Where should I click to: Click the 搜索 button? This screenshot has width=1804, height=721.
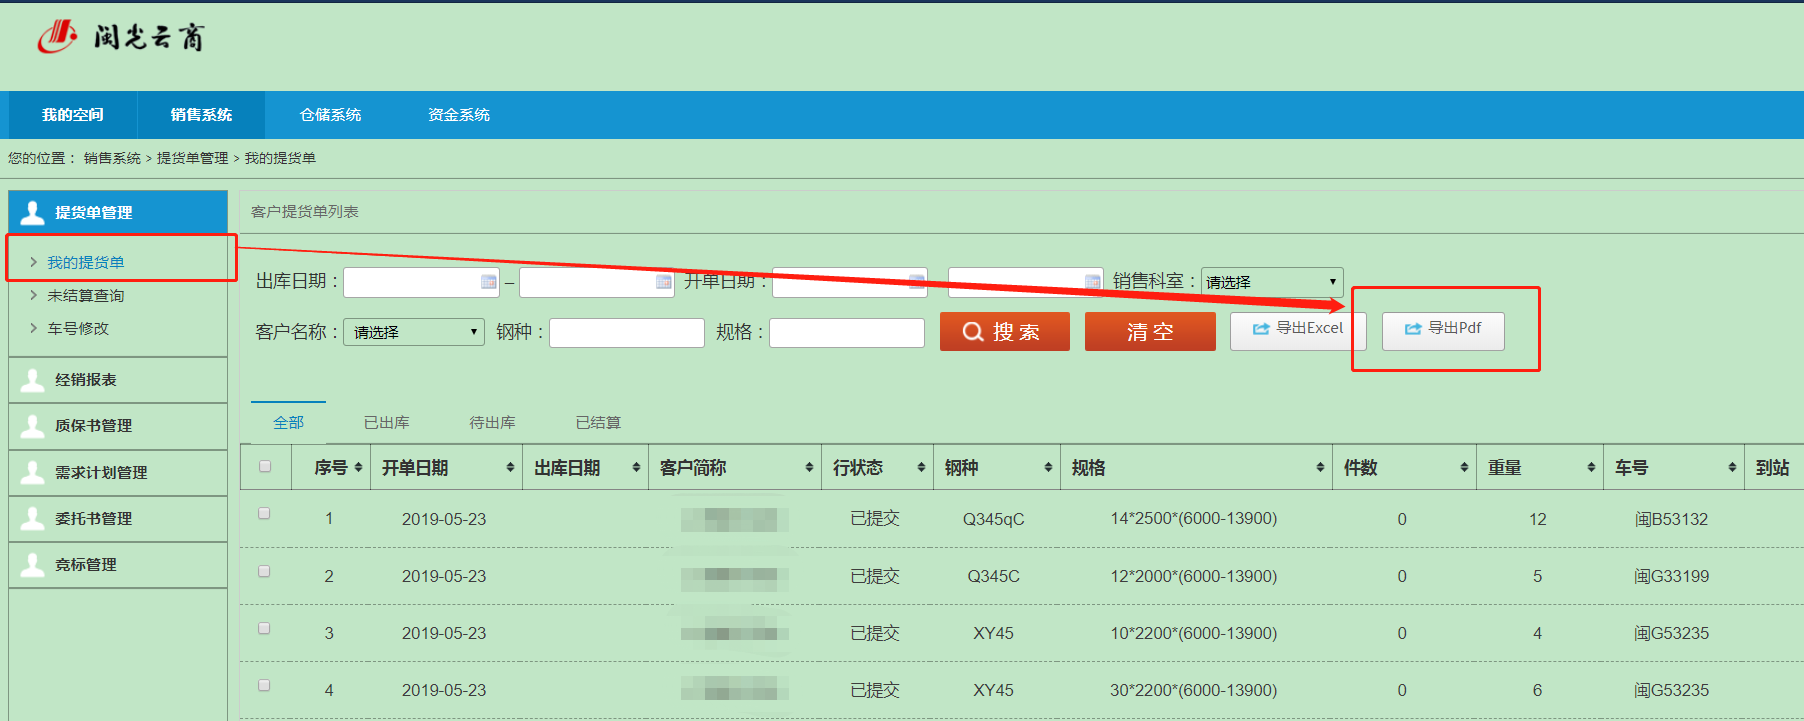click(1004, 332)
